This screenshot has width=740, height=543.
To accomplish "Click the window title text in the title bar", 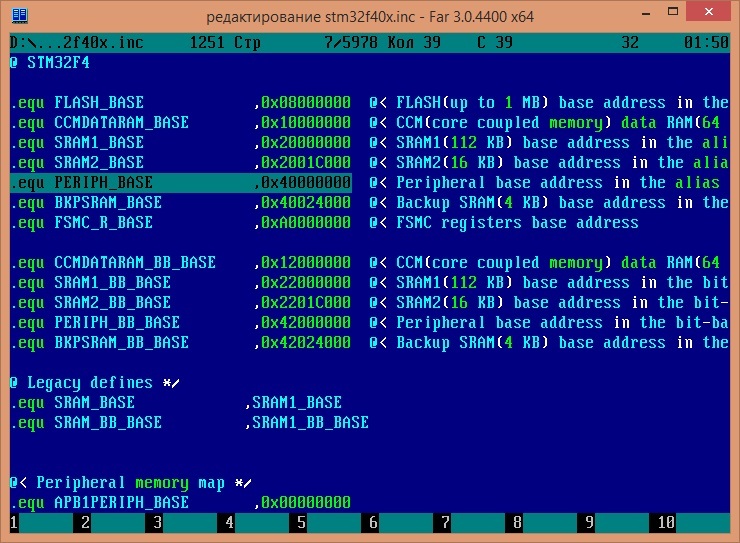I will (370, 17).
